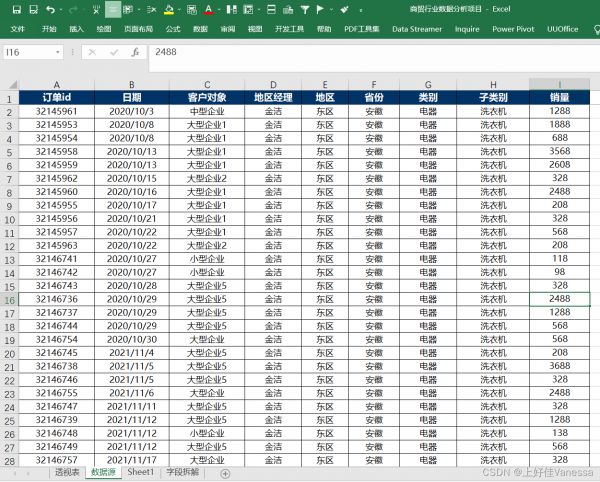Click the Insert Function fx icon
Image resolution: width=600 pixels, height=482 pixels.
(x=133, y=52)
